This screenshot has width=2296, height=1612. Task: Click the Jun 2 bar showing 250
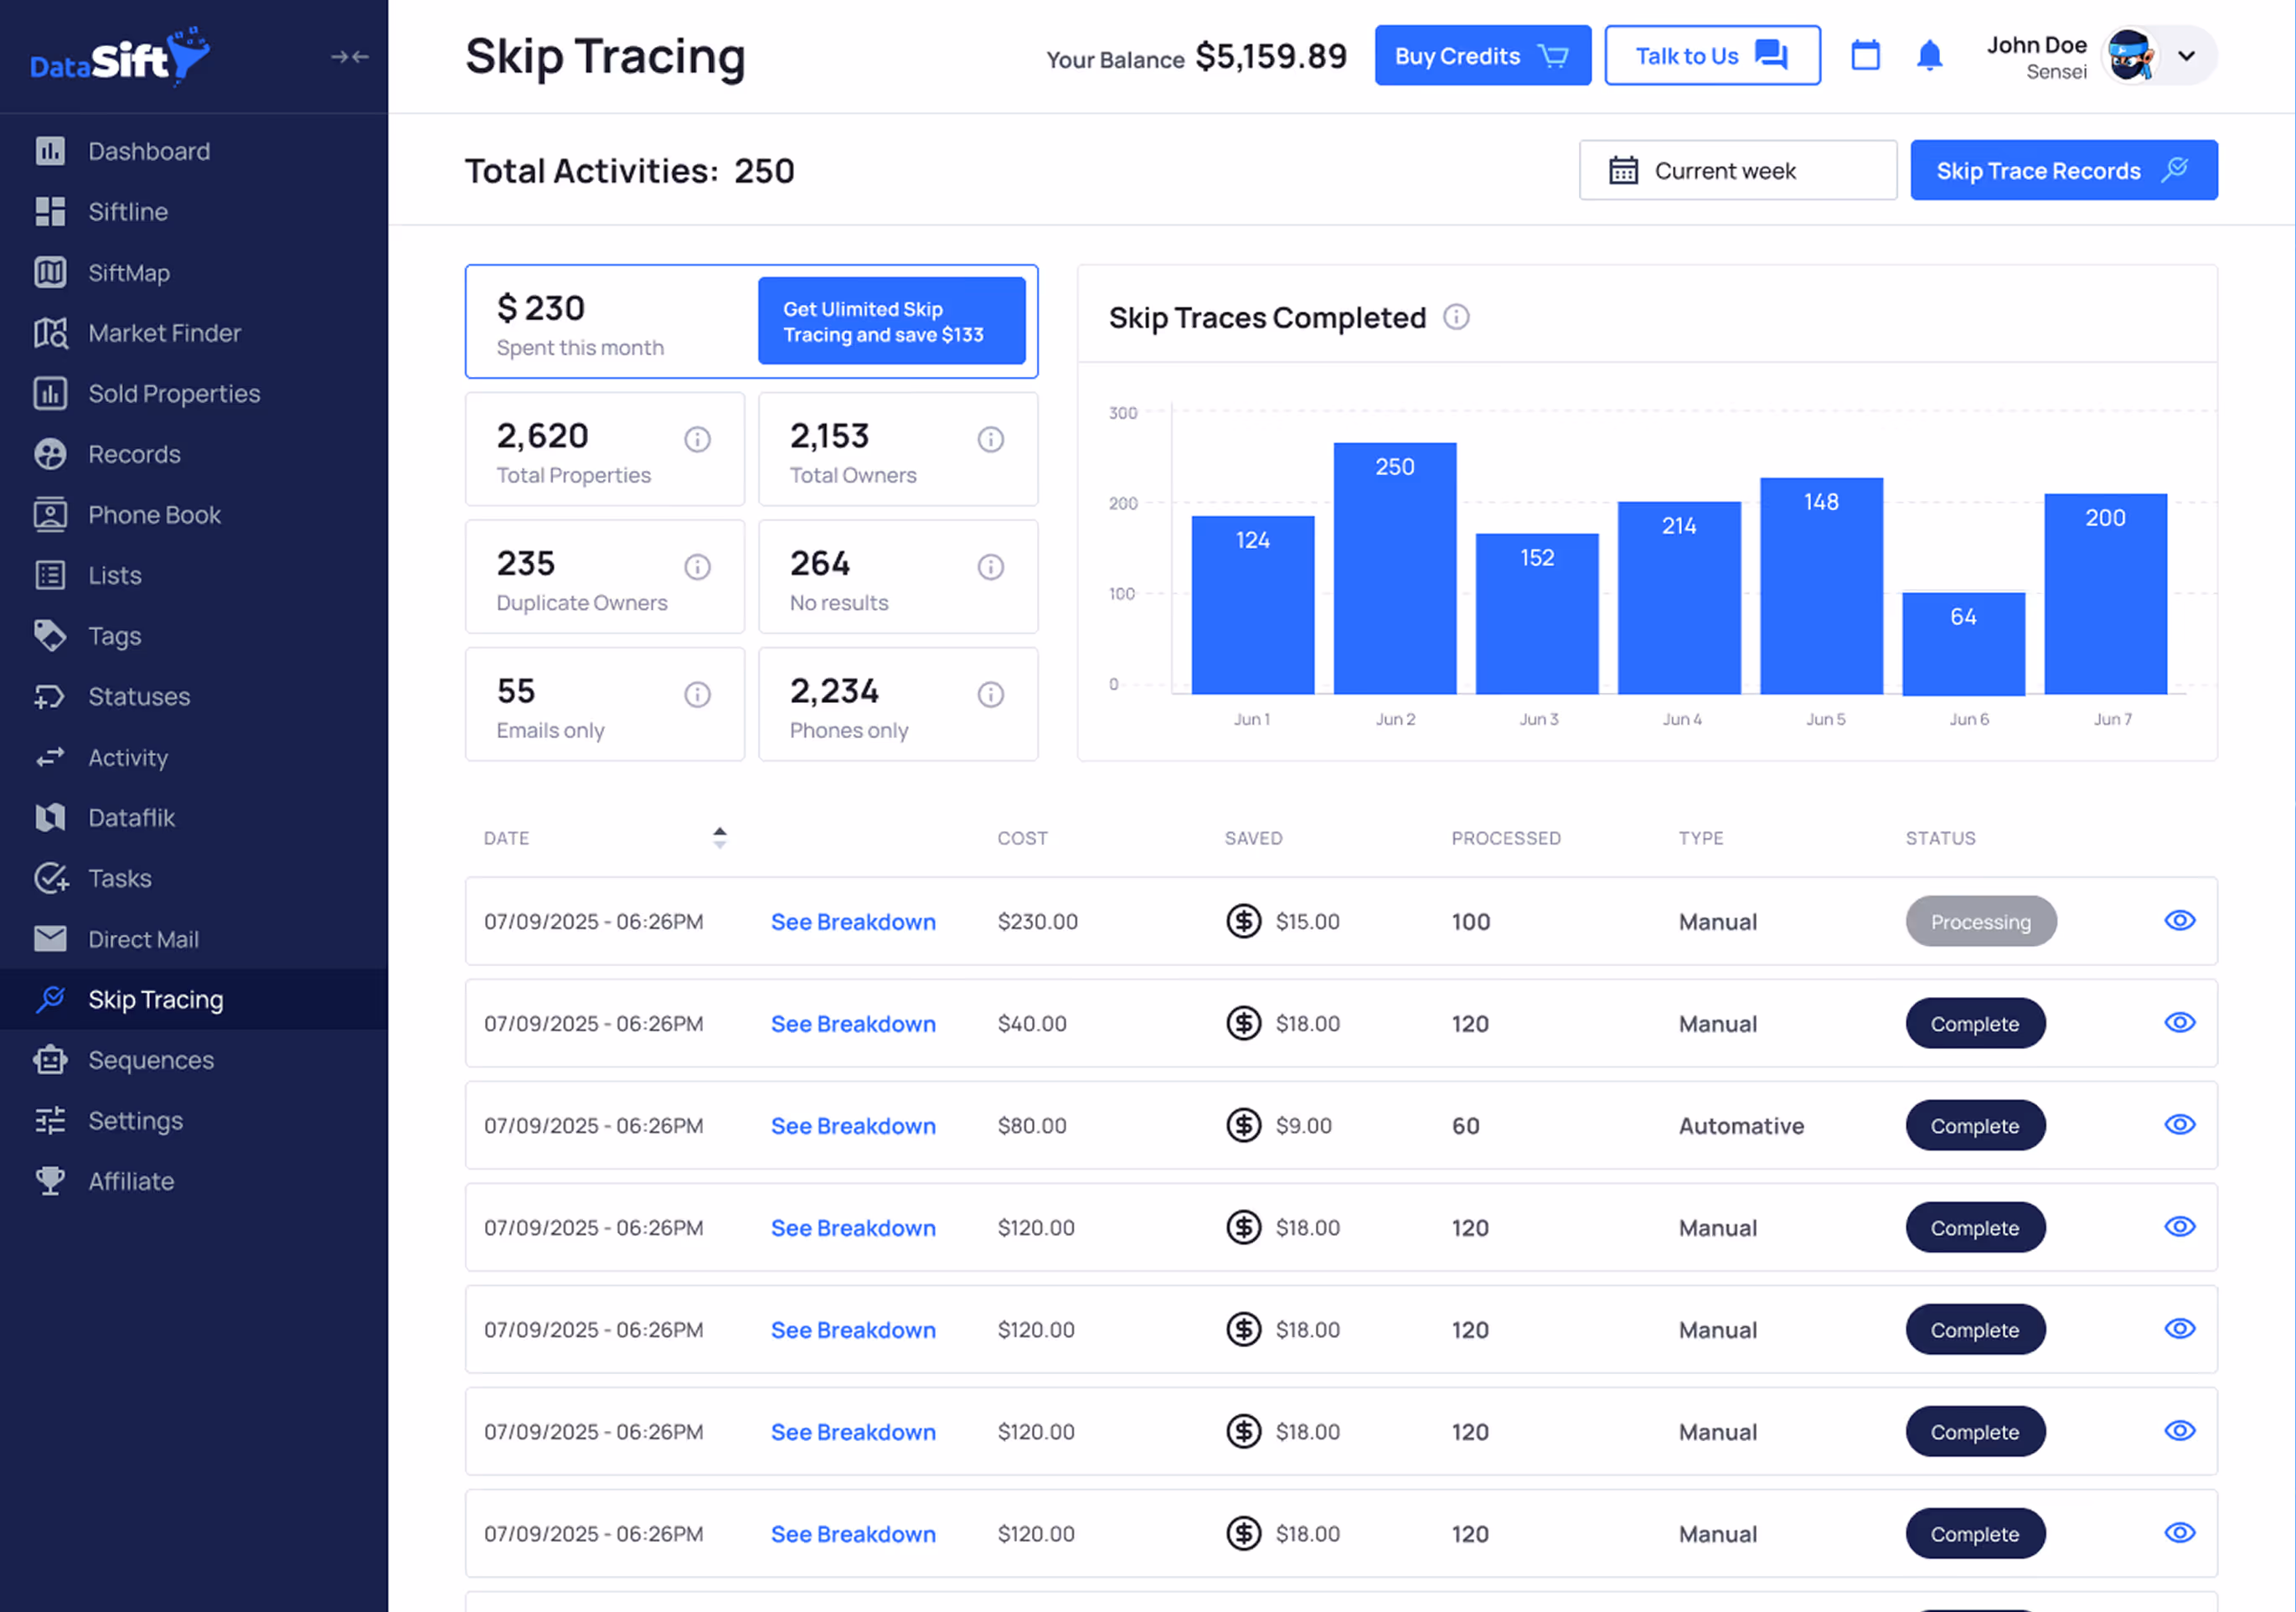[x=1394, y=568]
